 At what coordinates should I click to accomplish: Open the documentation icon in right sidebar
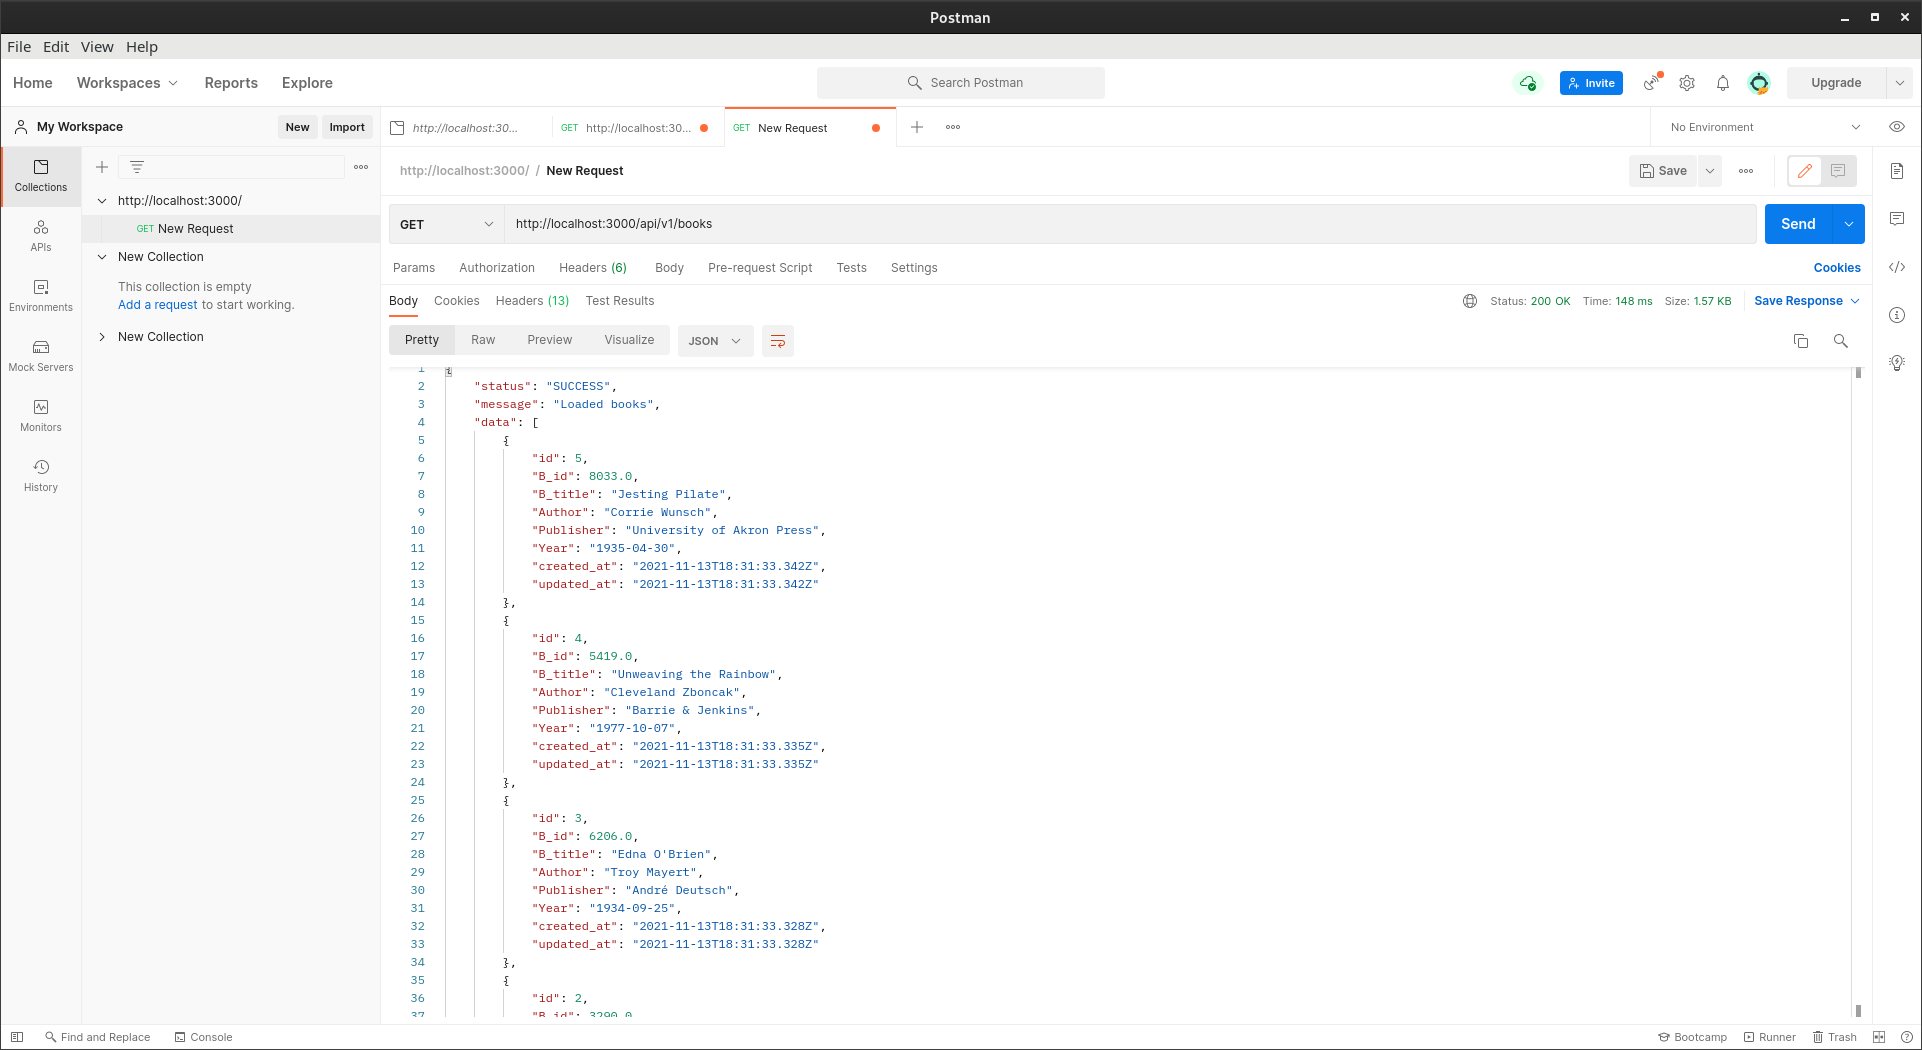point(1897,171)
